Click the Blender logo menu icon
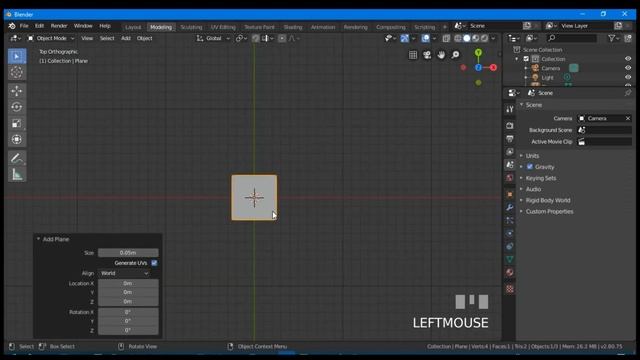This screenshot has height=360, width=640. click(x=12, y=26)
